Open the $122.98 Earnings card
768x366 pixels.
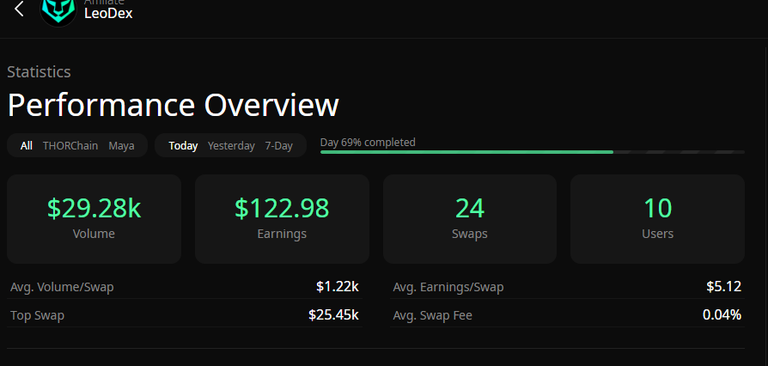282,219
